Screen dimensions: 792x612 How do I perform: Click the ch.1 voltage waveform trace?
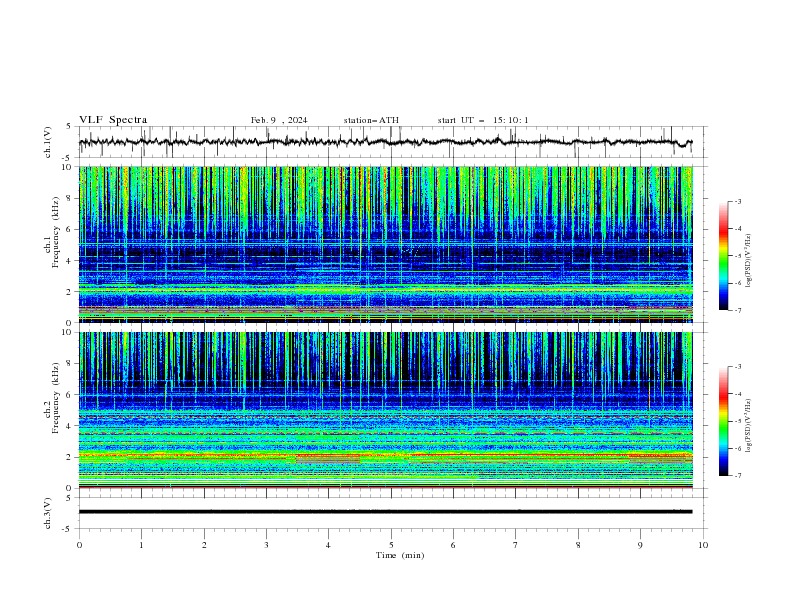(385, 142)
